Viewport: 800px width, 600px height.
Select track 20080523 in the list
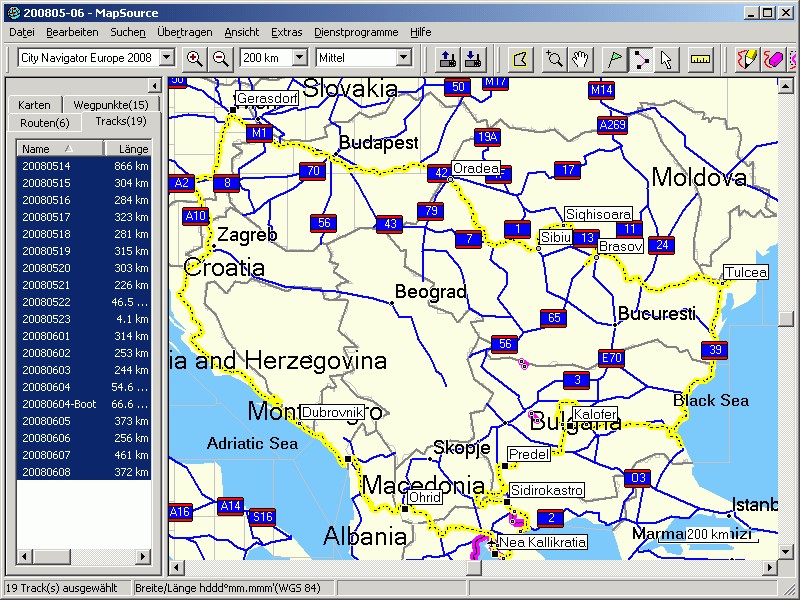(x=84, y=319)
